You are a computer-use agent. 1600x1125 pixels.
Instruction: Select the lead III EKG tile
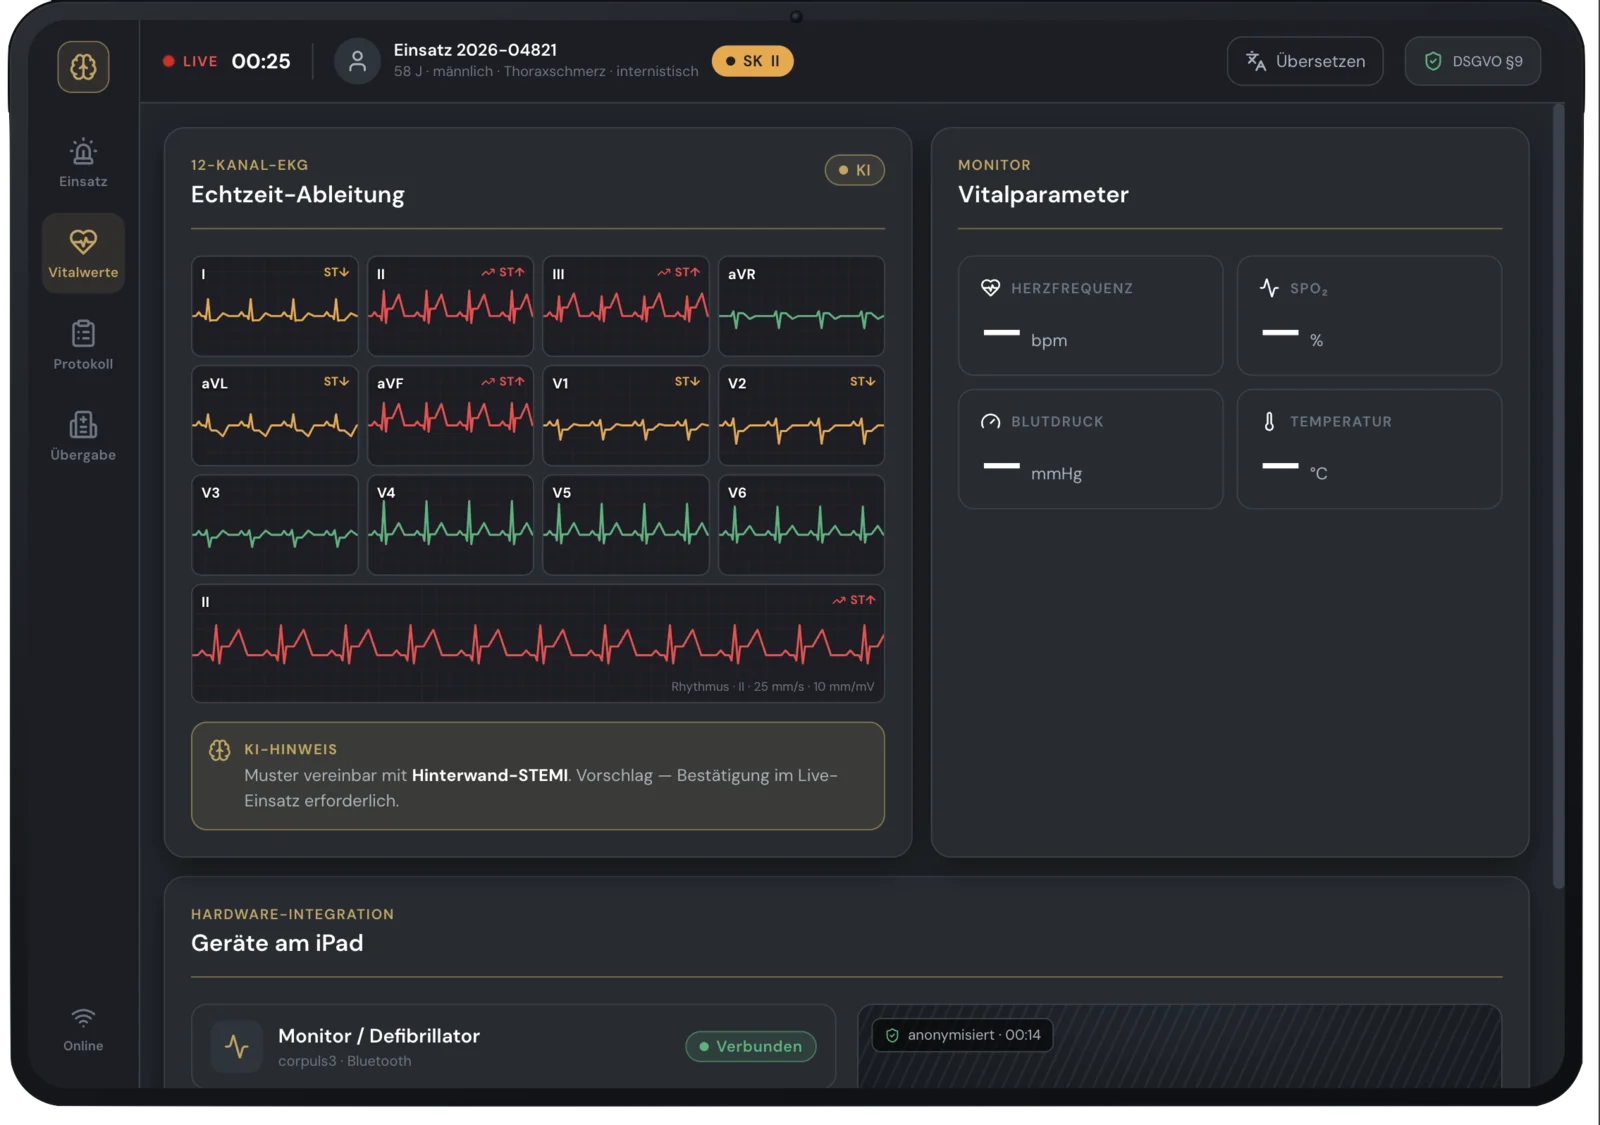[x=626, y=306]
